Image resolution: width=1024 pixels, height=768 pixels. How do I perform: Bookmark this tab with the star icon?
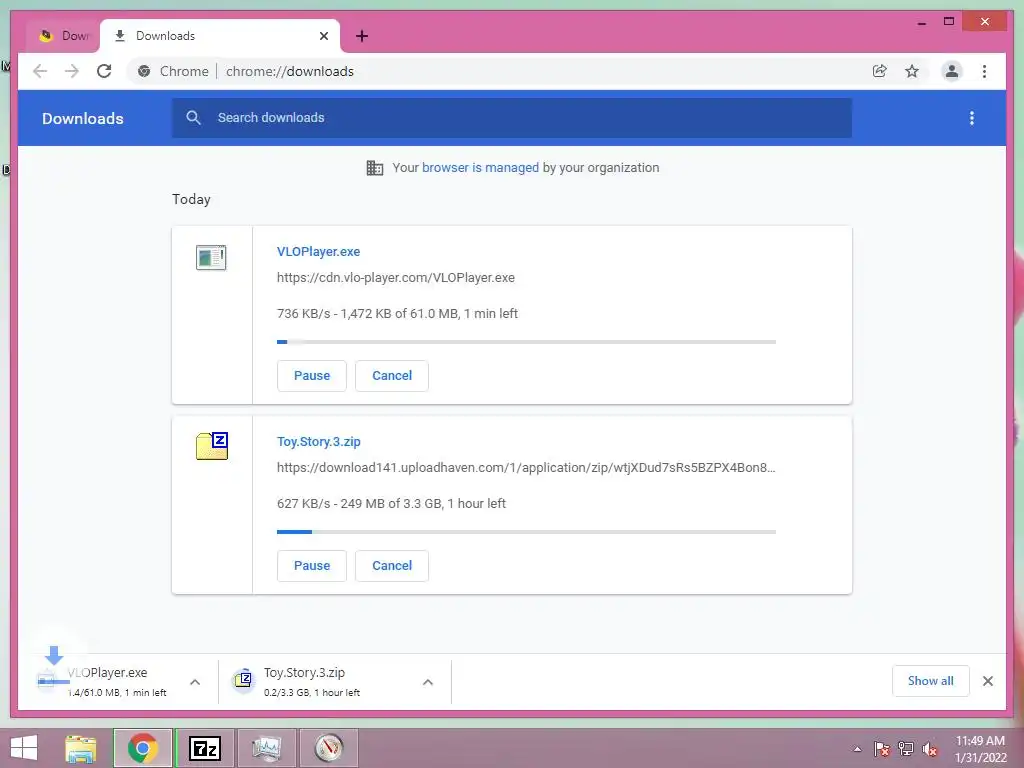tap(912, 71)
